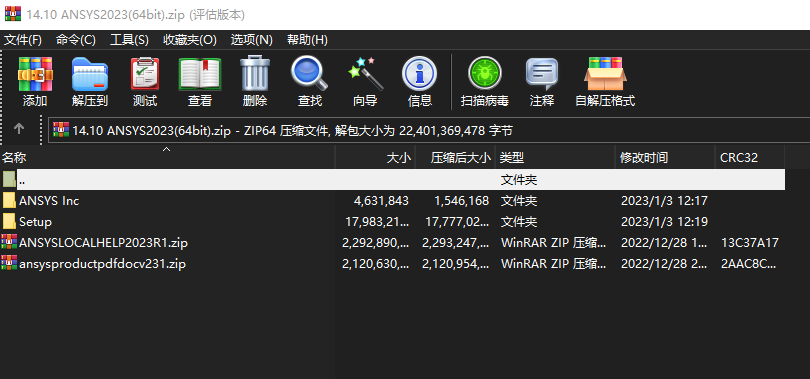The image size is (810, 379).
Task: Open the Favorites (收藏夹) menu
Action: point(190,40)
